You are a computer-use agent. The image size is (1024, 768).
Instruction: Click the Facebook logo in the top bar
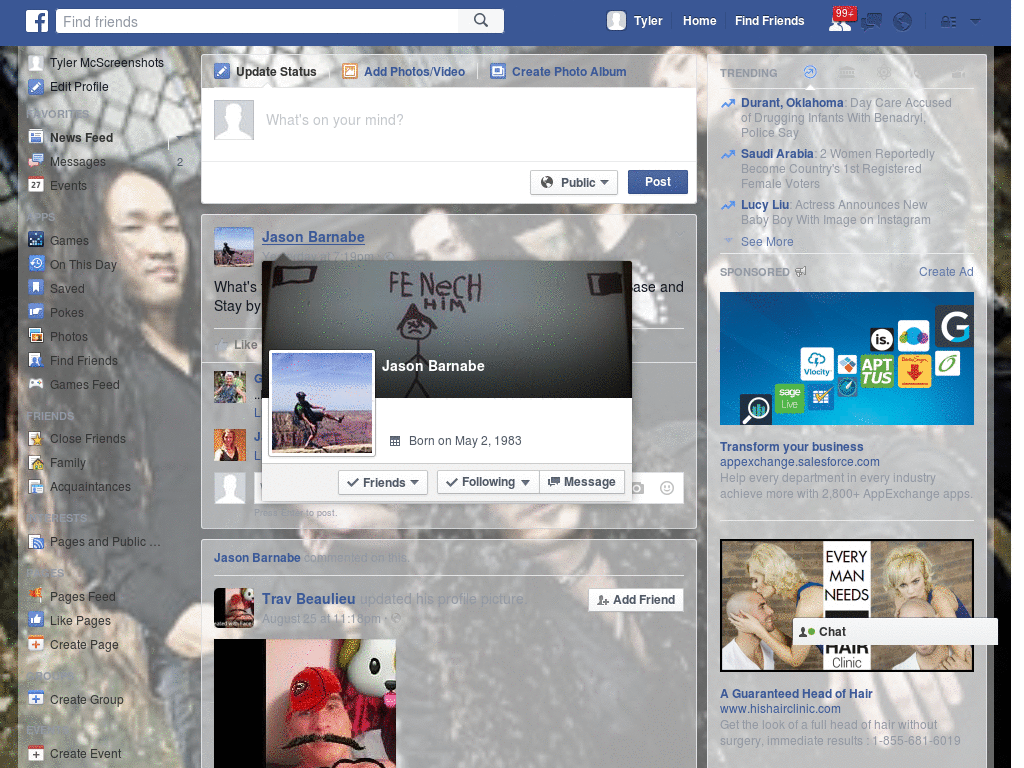(37, 20)
